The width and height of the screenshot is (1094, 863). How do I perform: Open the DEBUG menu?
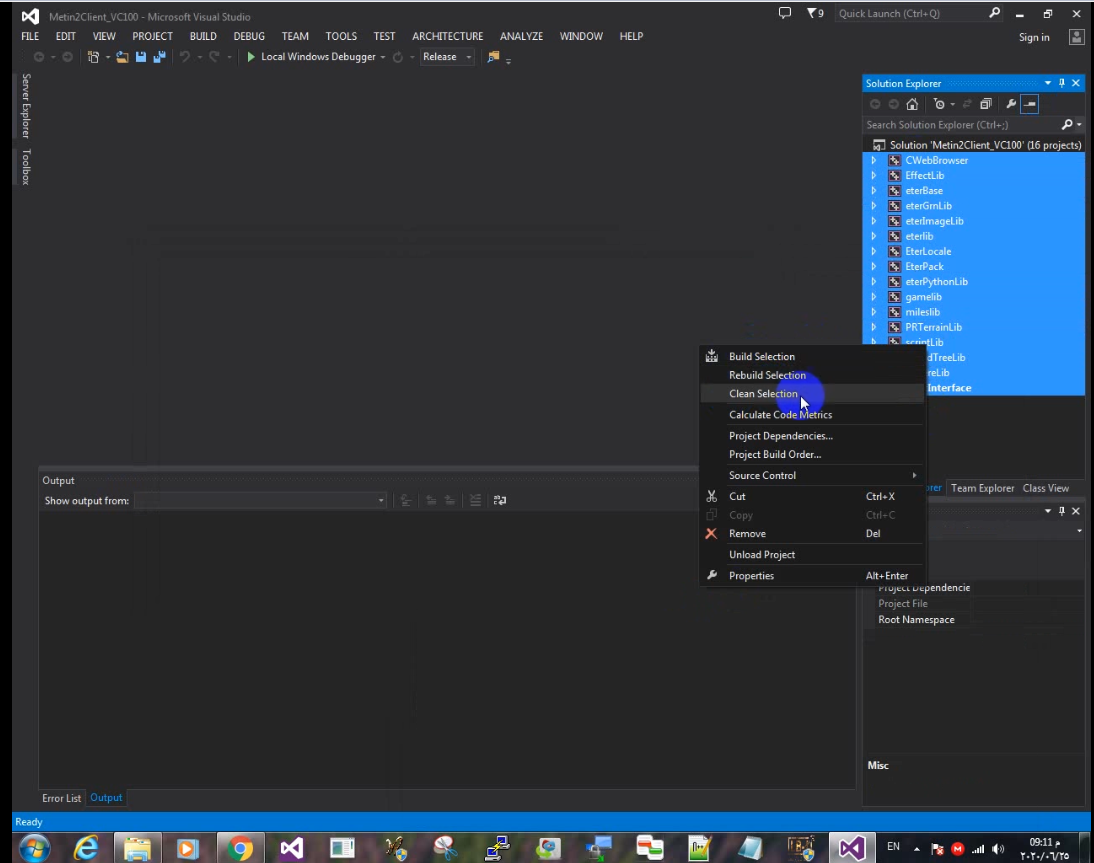249,36
